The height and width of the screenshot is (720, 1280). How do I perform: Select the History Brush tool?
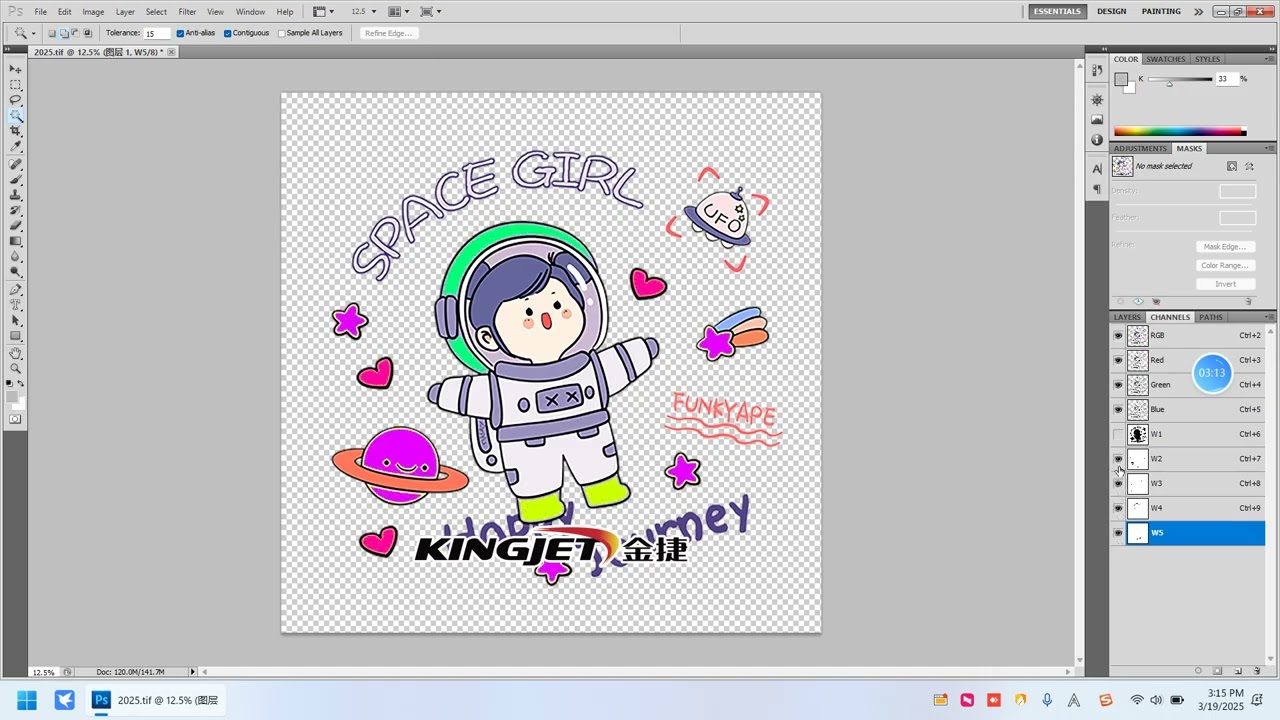click(15, 210)
